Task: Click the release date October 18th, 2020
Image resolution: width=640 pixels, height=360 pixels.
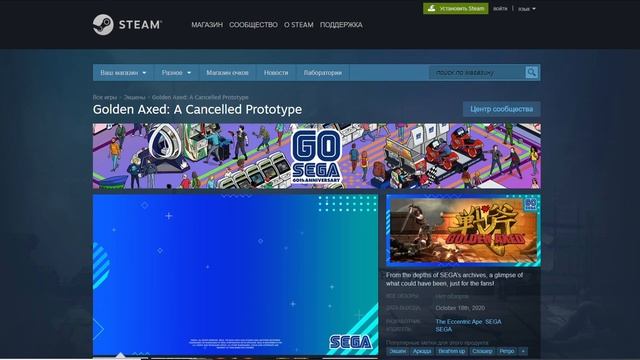Action: pyautogui.click(x=460, y=308)
